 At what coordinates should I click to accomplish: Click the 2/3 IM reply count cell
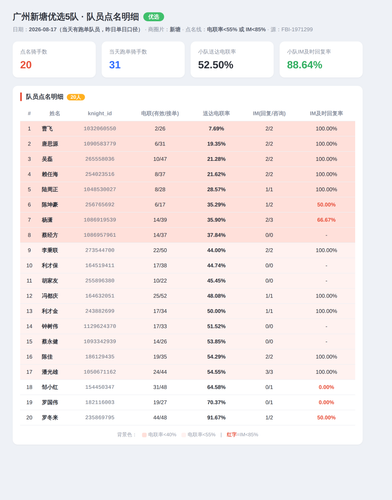click(269, 220)
